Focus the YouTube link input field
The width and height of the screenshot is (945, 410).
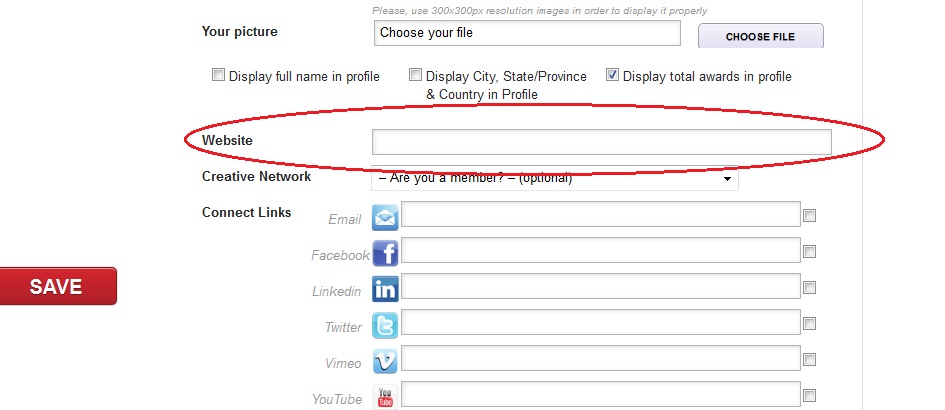pyautogui.click(x=601, y=394)
